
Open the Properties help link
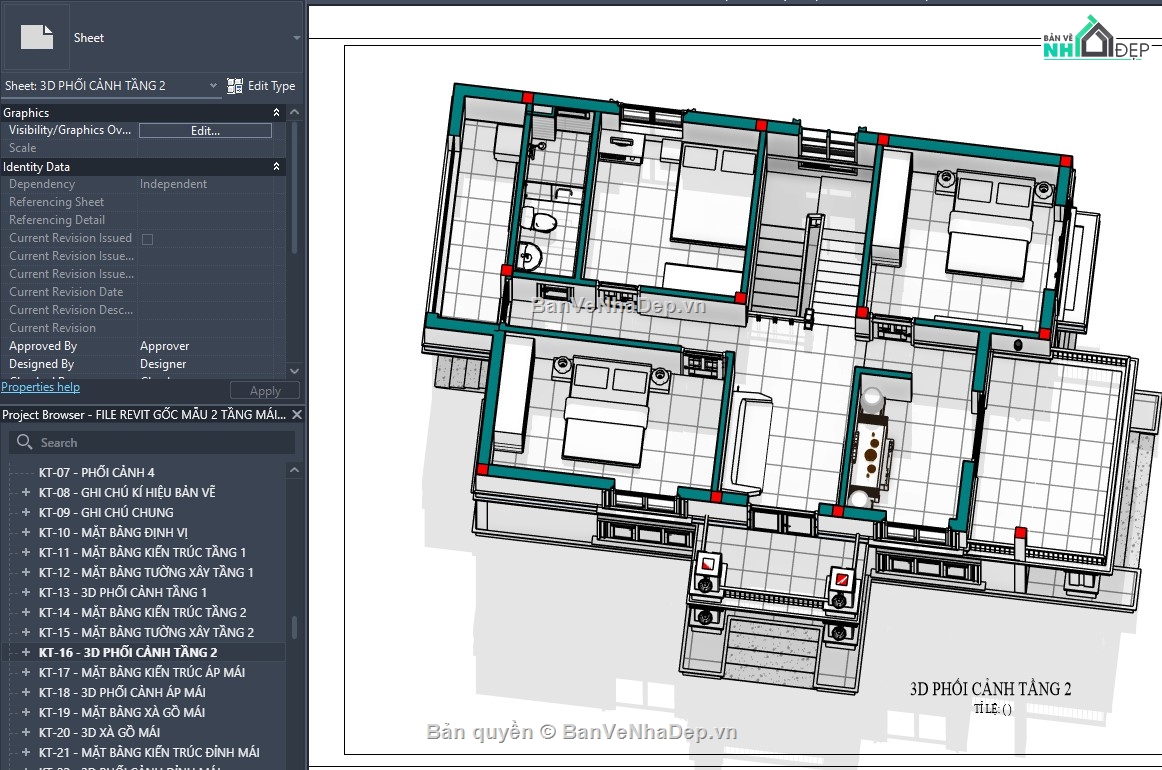click(41, 387)
